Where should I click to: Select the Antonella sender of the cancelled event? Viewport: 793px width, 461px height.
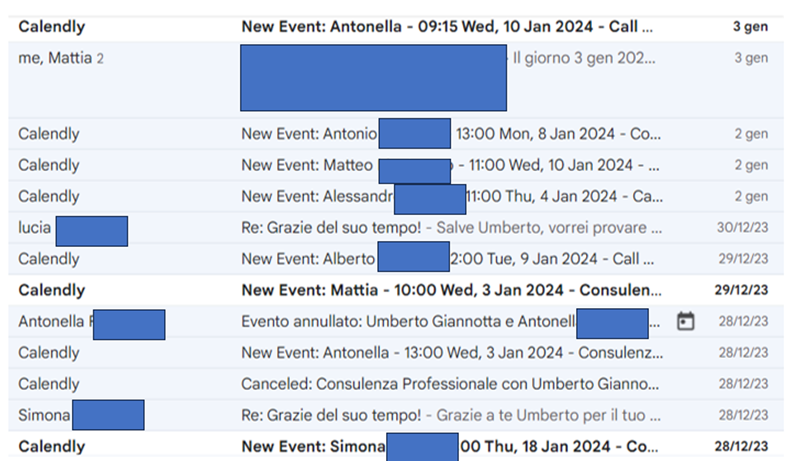click(x=54, y=322)
